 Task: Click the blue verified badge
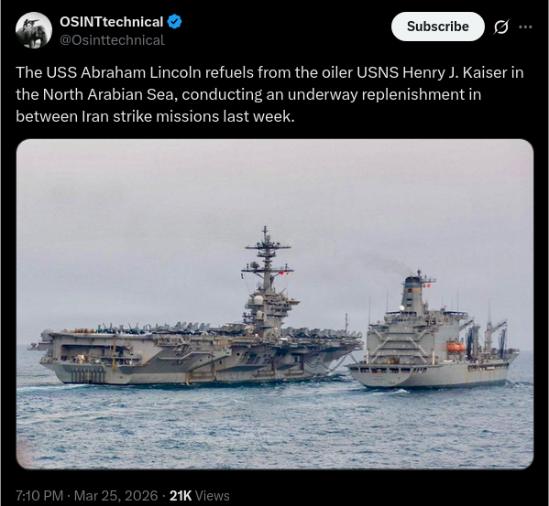click(174, 22)
